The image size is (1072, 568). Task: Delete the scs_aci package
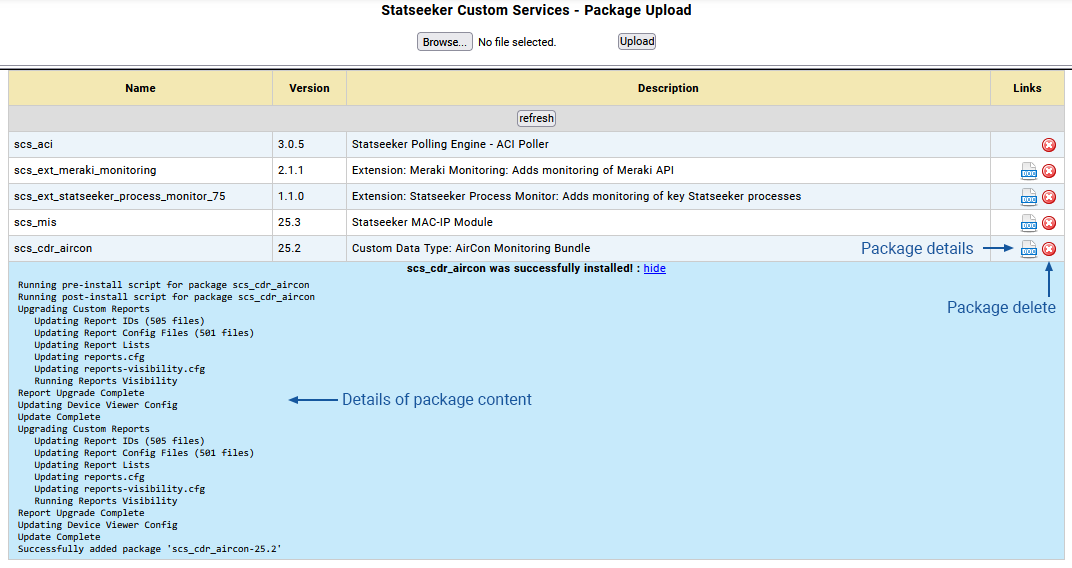click(x=1049, y=145)
